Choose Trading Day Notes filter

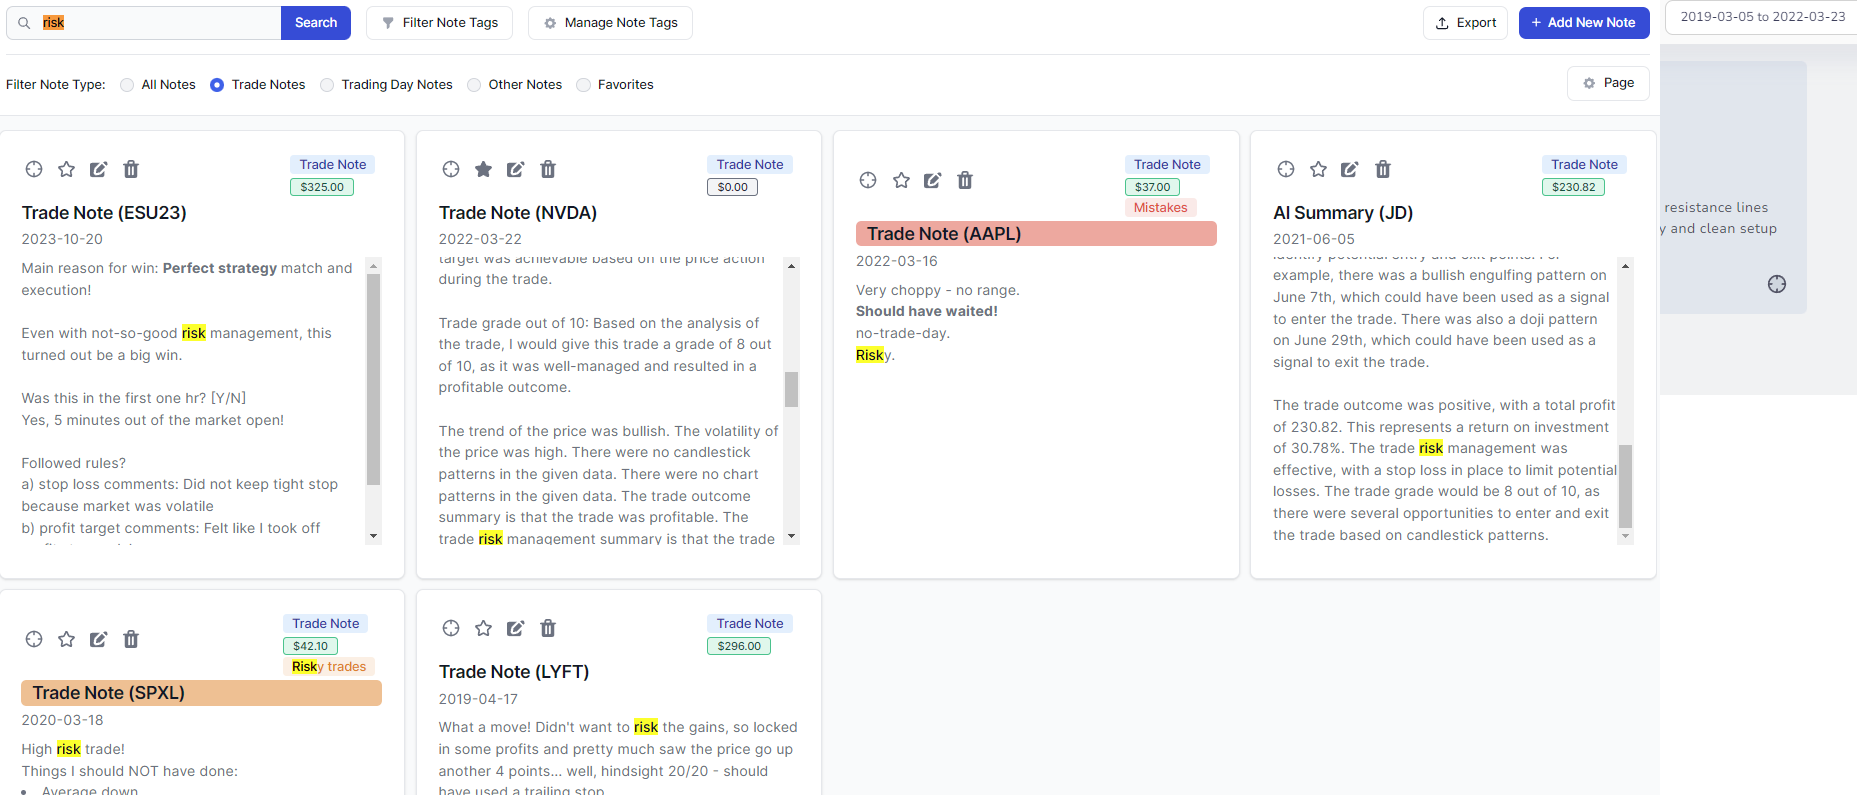[327, 85]
